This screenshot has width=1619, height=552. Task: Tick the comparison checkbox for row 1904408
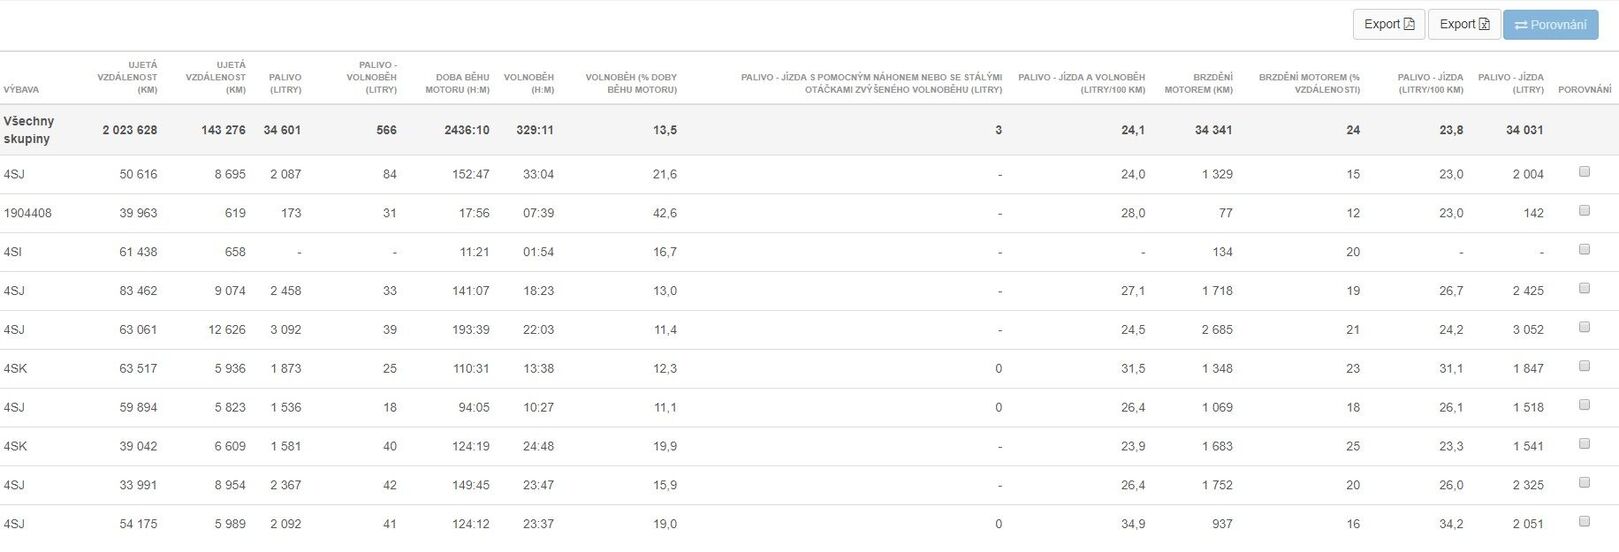coord(1584,211)
